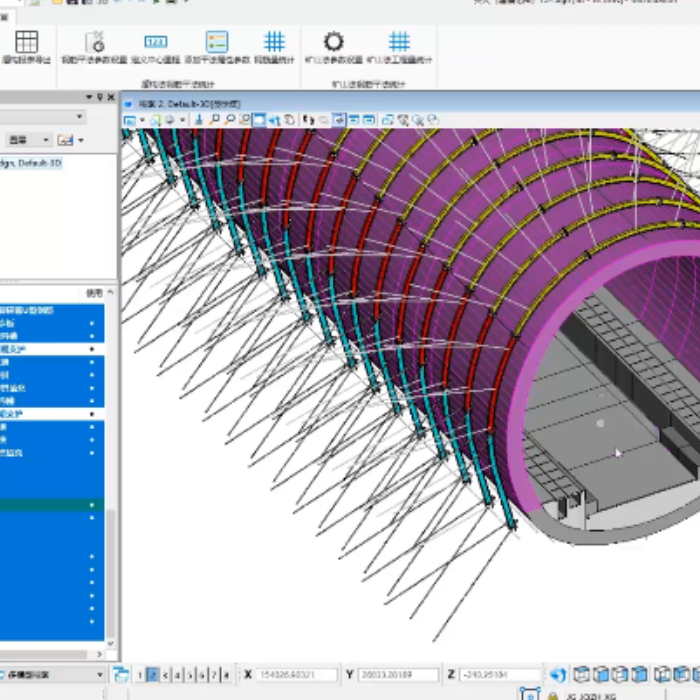Close the left docked panel
Image resolution: width=700 pixels, height=700 pixels.
110,97
